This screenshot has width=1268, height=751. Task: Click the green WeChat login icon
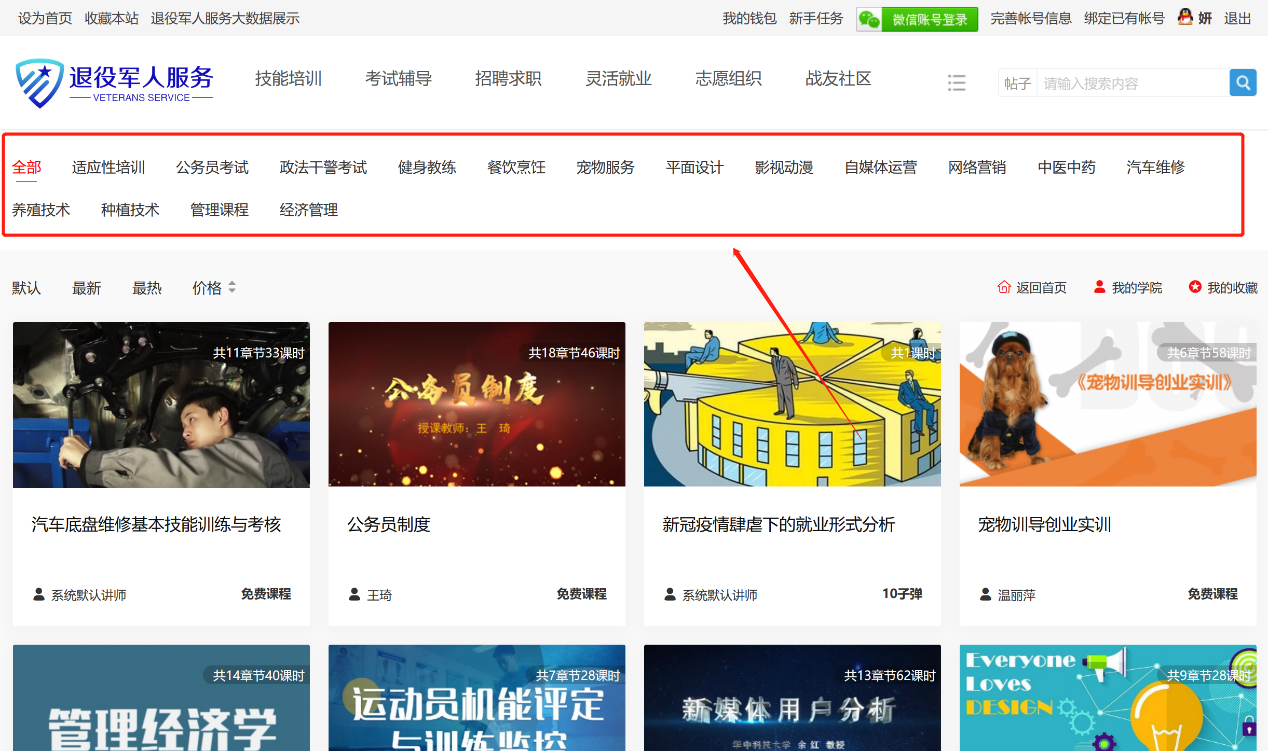click(869, 19)
